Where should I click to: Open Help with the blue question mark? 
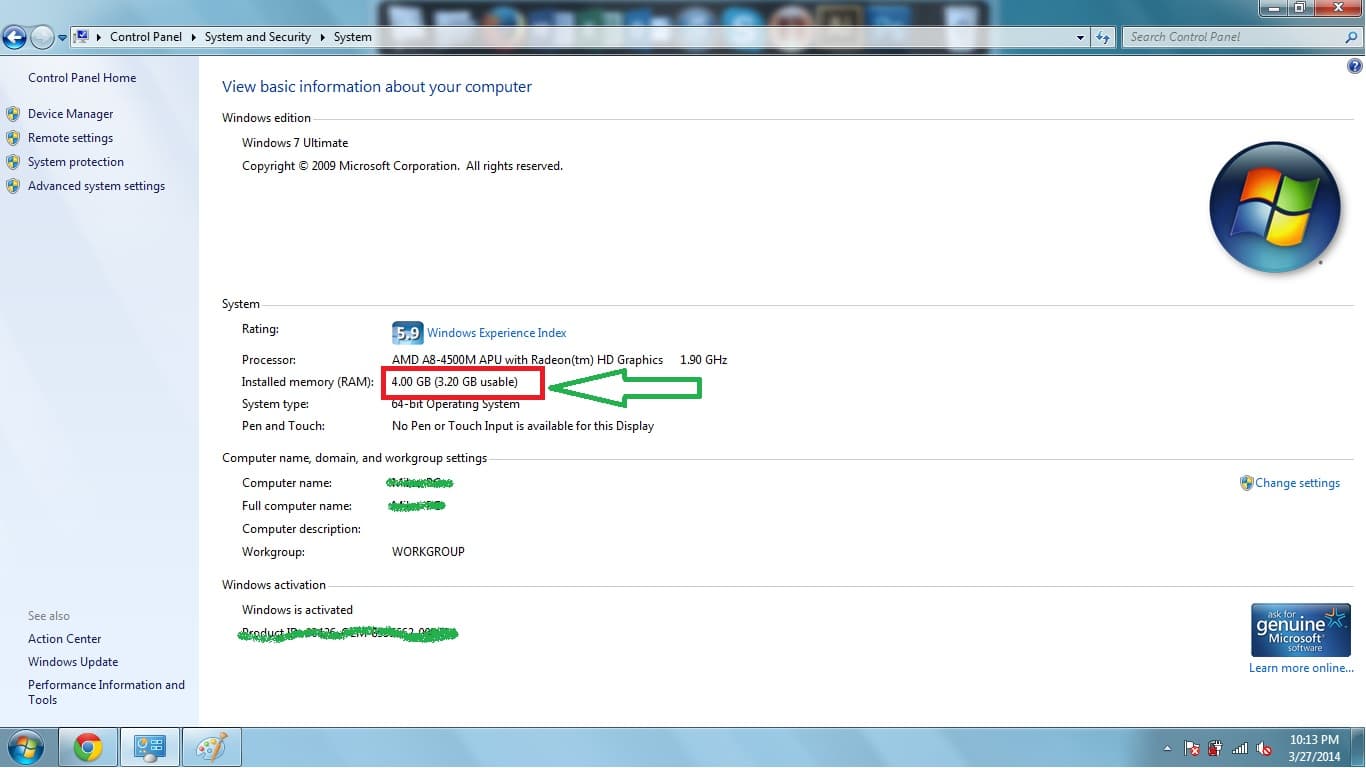pos(1355,67)
